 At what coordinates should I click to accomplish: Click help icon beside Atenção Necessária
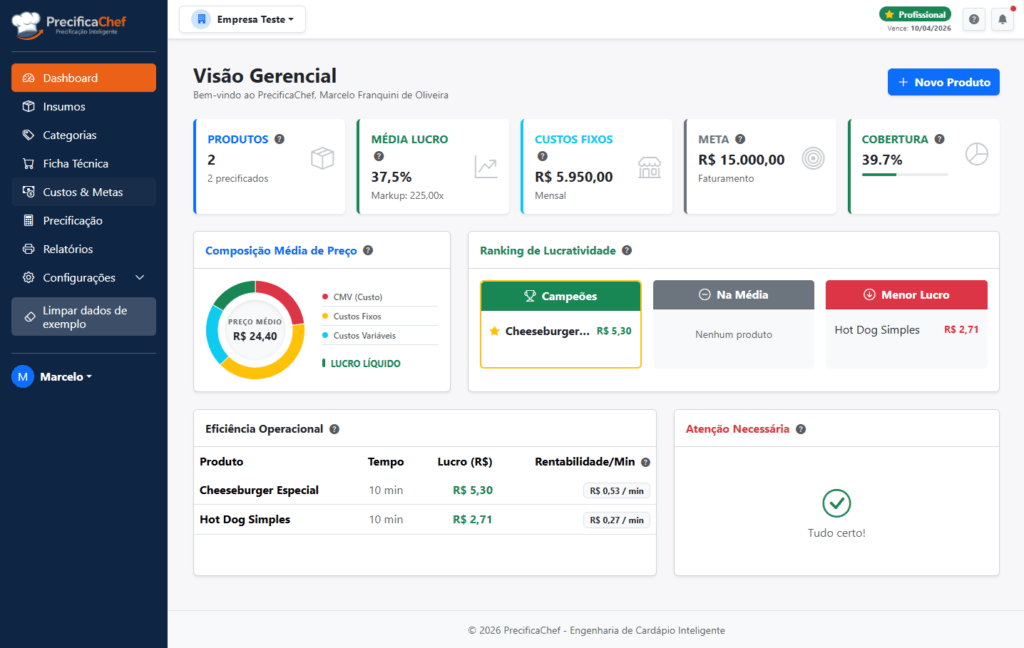(801, 429)
